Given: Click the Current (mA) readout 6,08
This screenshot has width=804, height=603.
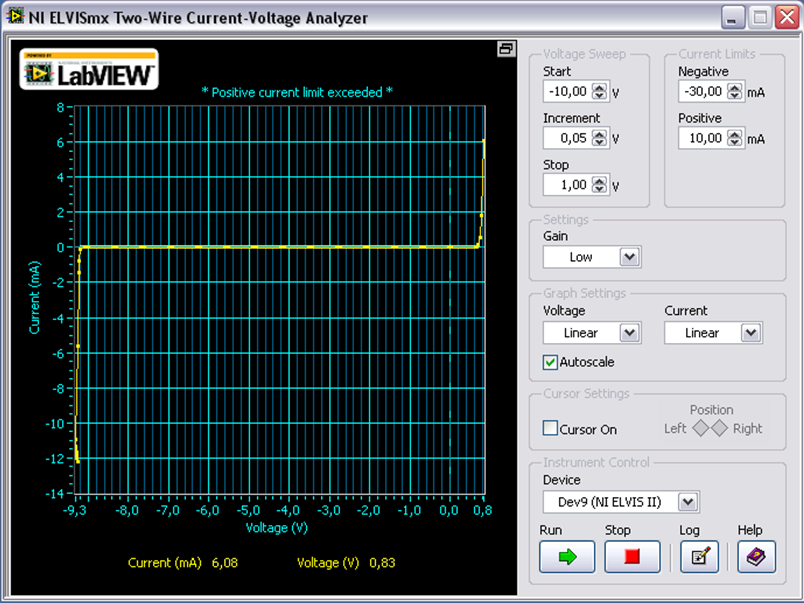Looking at the screenshot, I should pyautogui.click(x=225, y=563).
